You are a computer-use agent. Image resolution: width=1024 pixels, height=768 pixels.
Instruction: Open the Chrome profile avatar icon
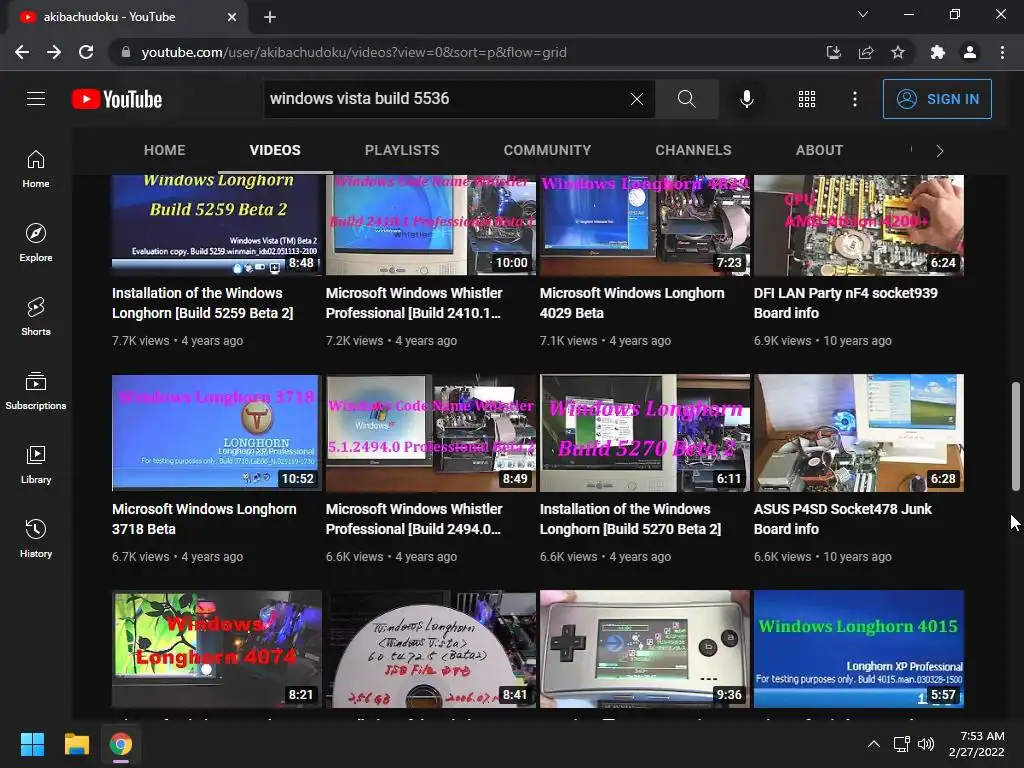[x=970, y=52]
